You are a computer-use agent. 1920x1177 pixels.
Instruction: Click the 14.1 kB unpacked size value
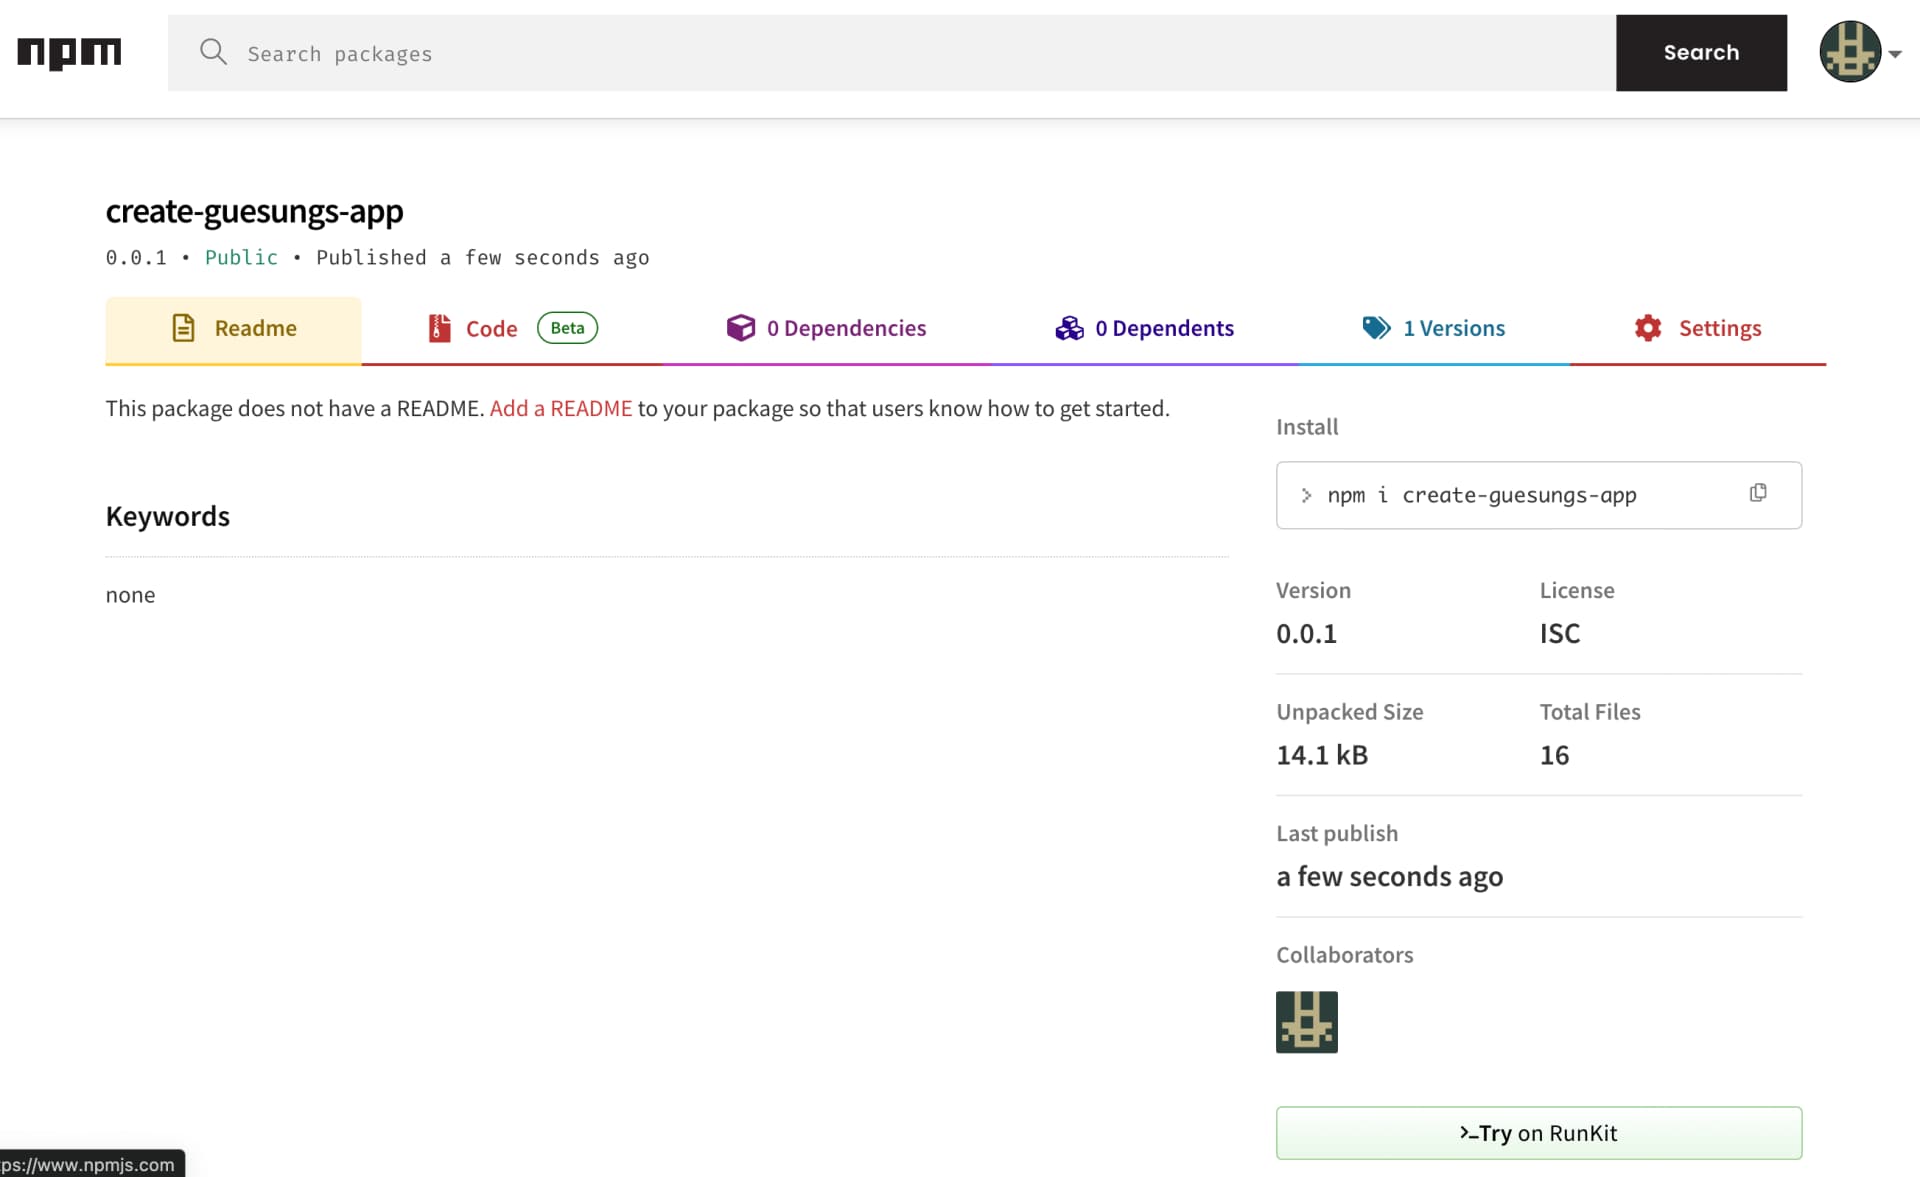click(1321, 756)
